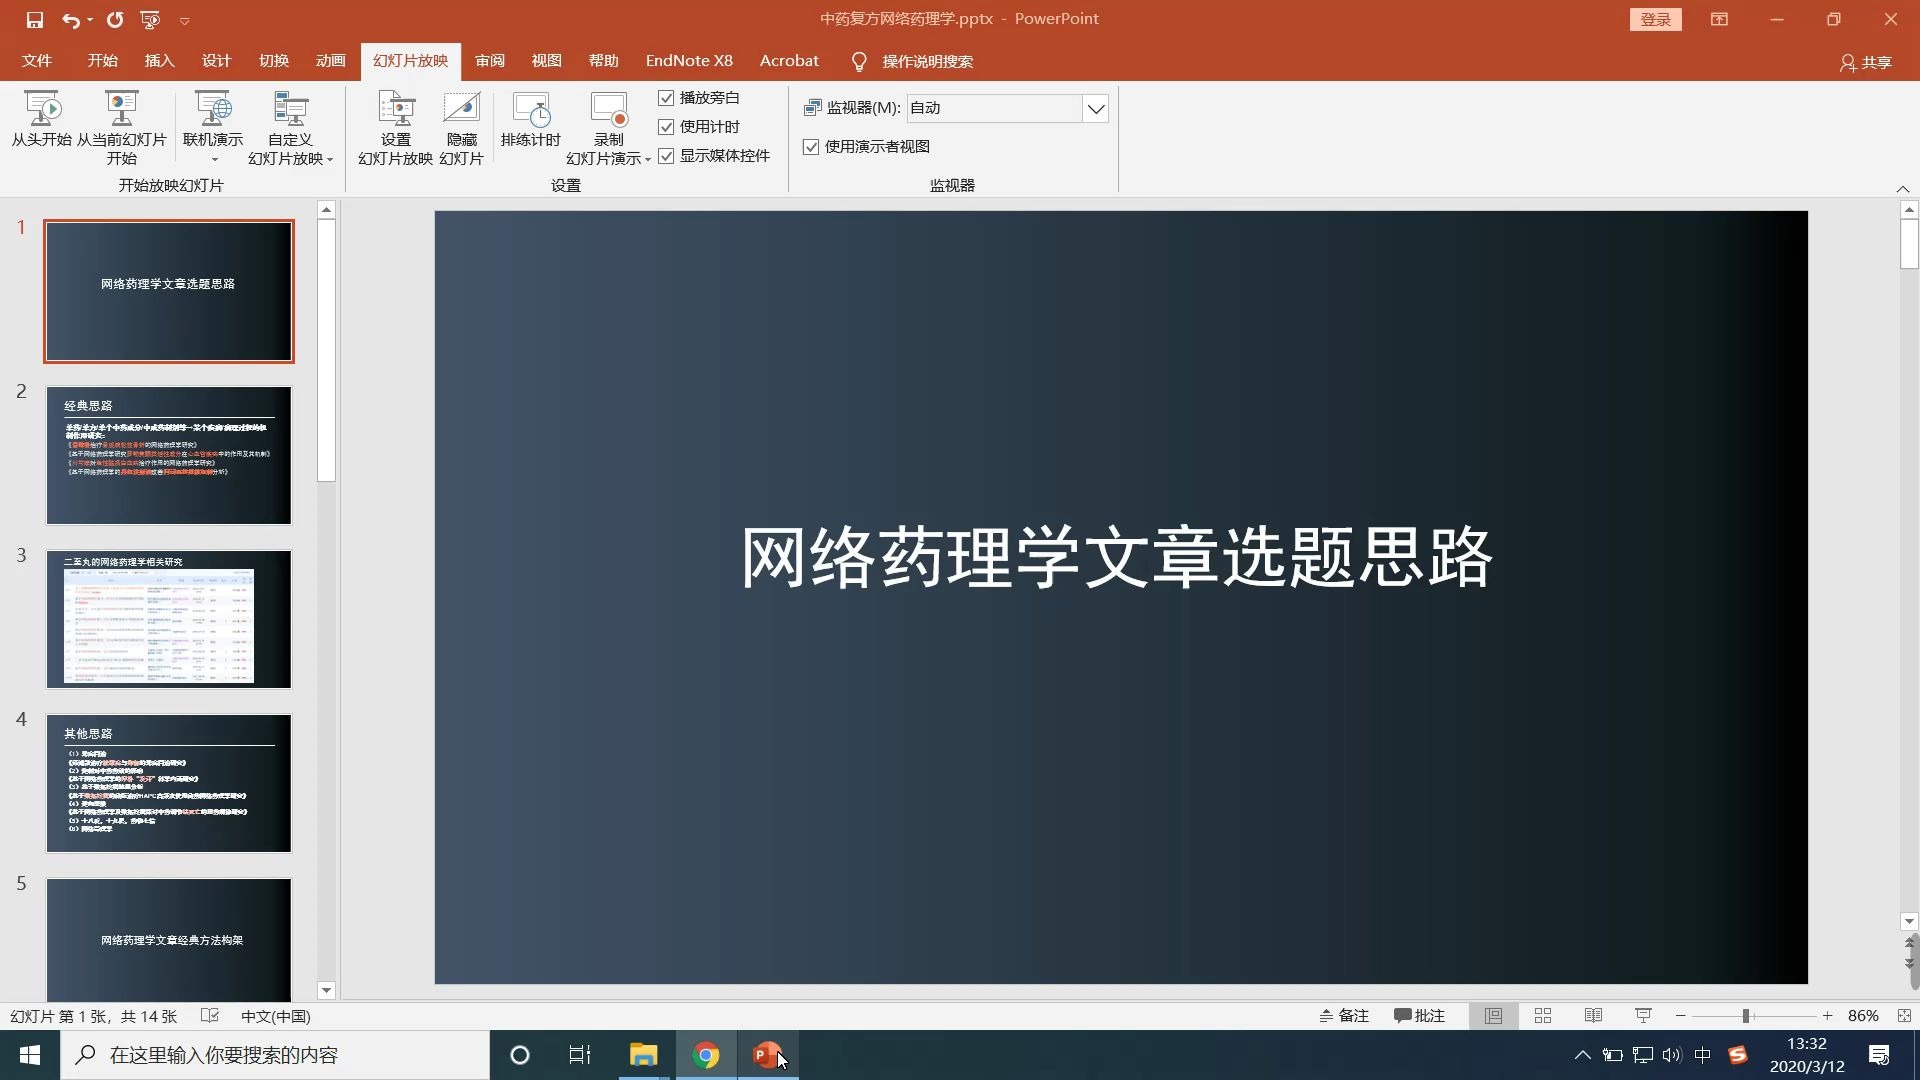
Task: Expand 联机演示 dropdown arrow
Action: point(213,160)
